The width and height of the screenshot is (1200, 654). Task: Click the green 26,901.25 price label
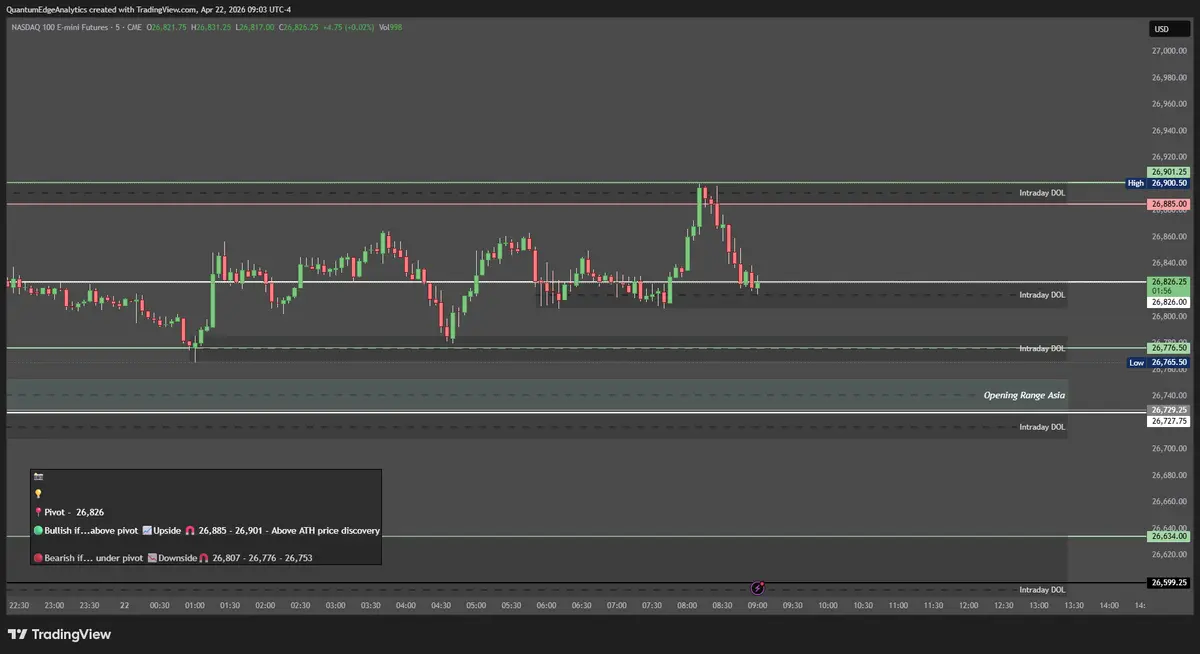[x=1169, y=172]
